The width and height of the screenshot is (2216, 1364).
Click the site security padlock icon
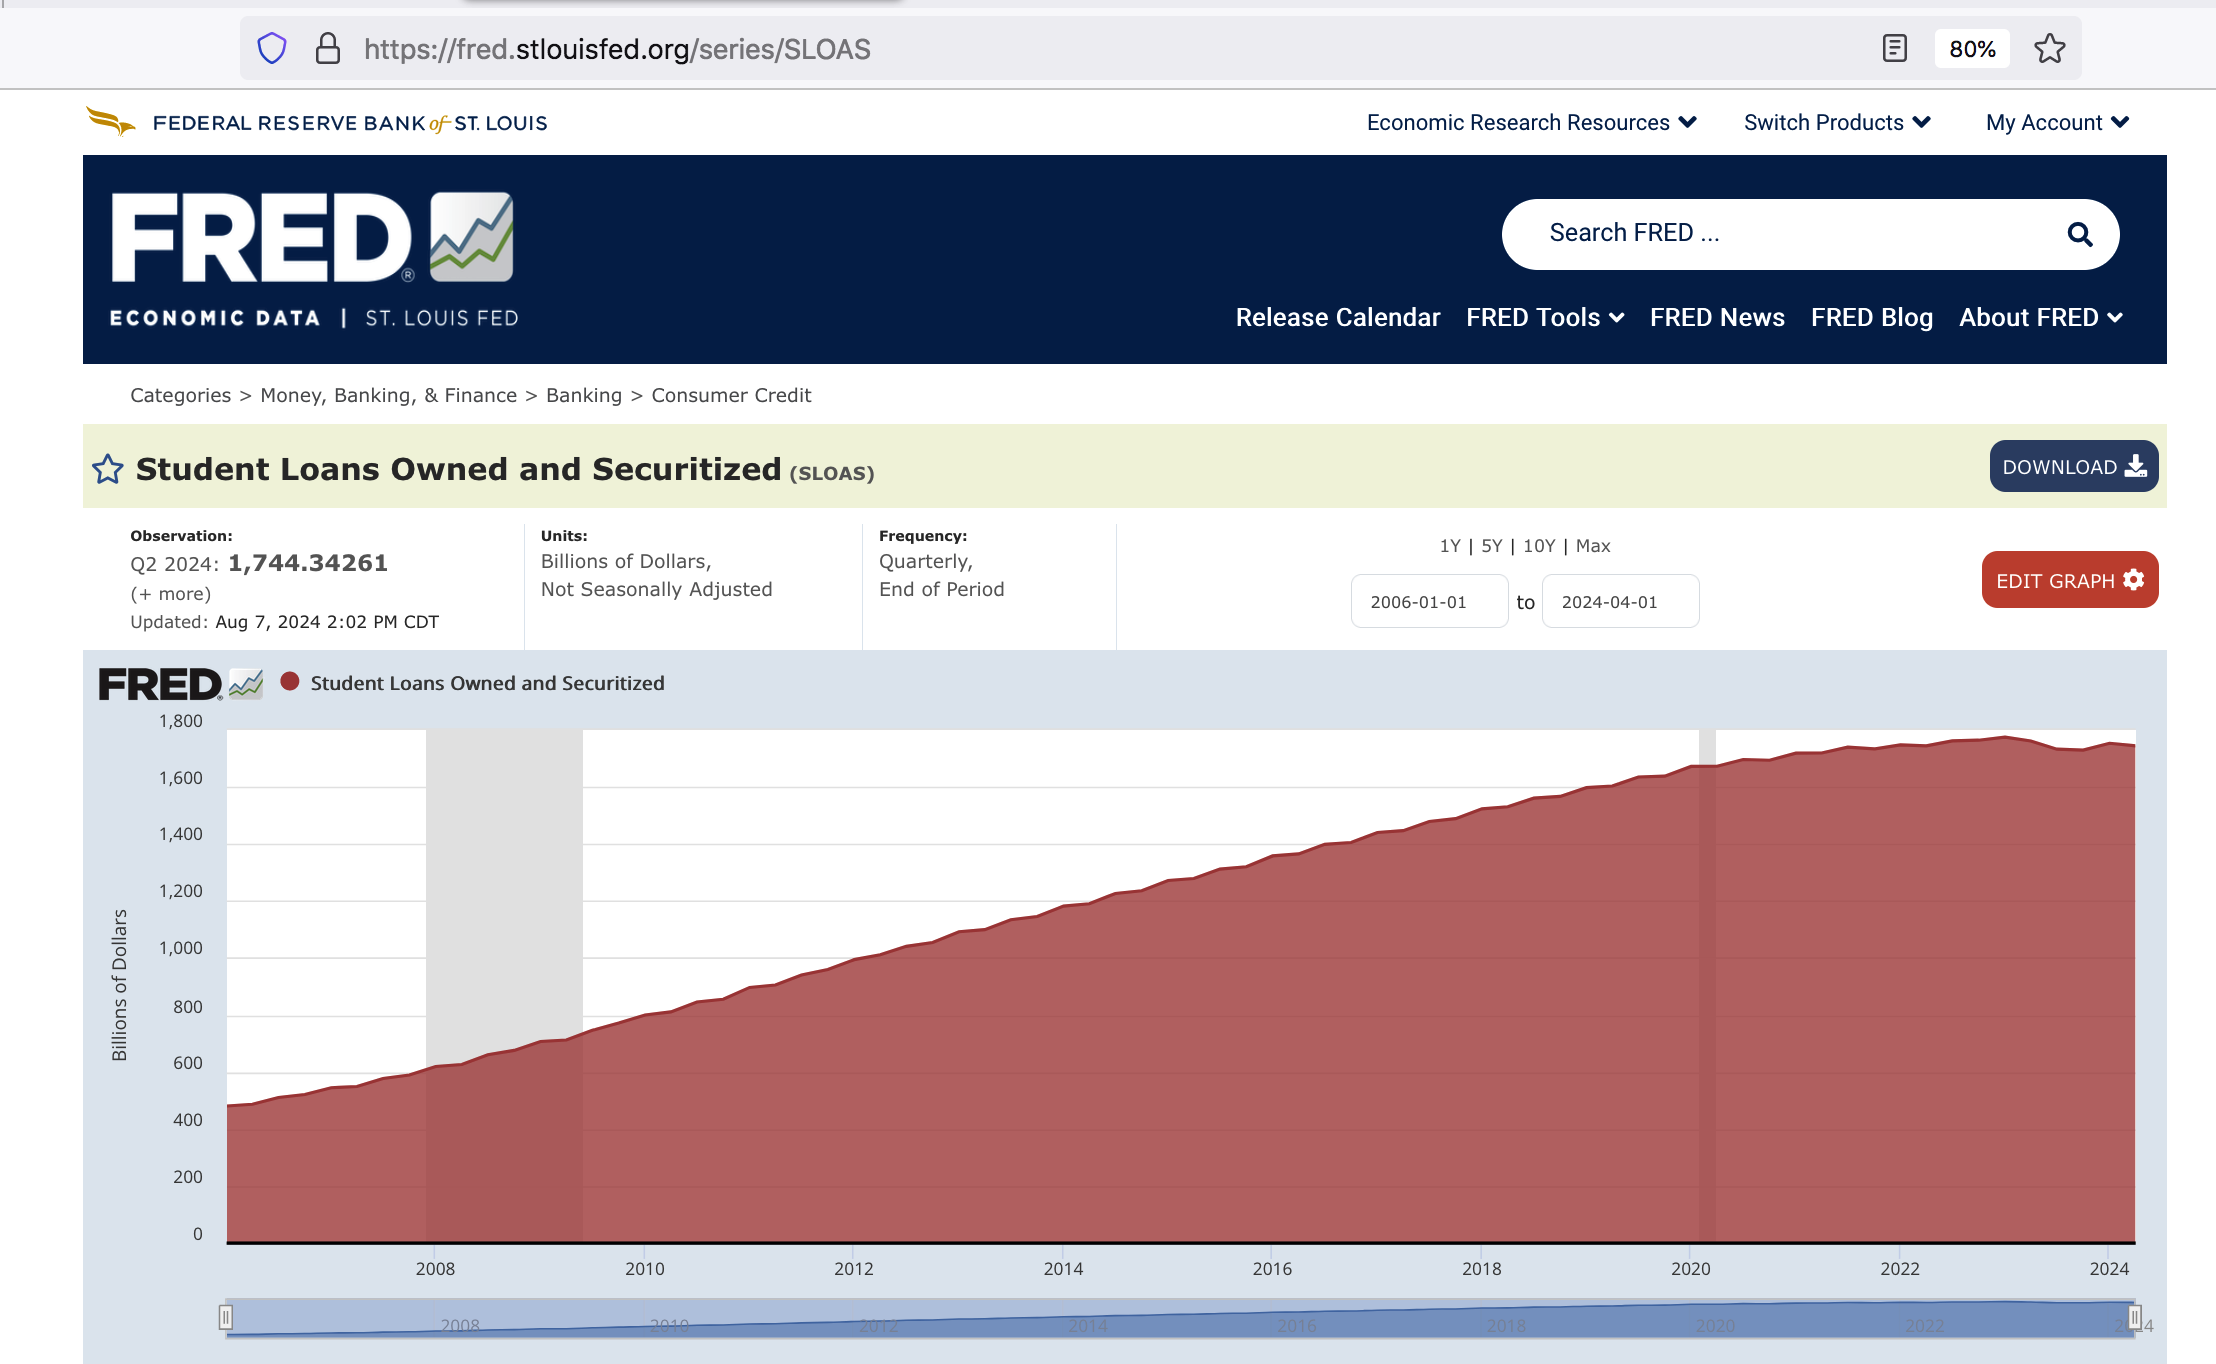coord(328,49)
